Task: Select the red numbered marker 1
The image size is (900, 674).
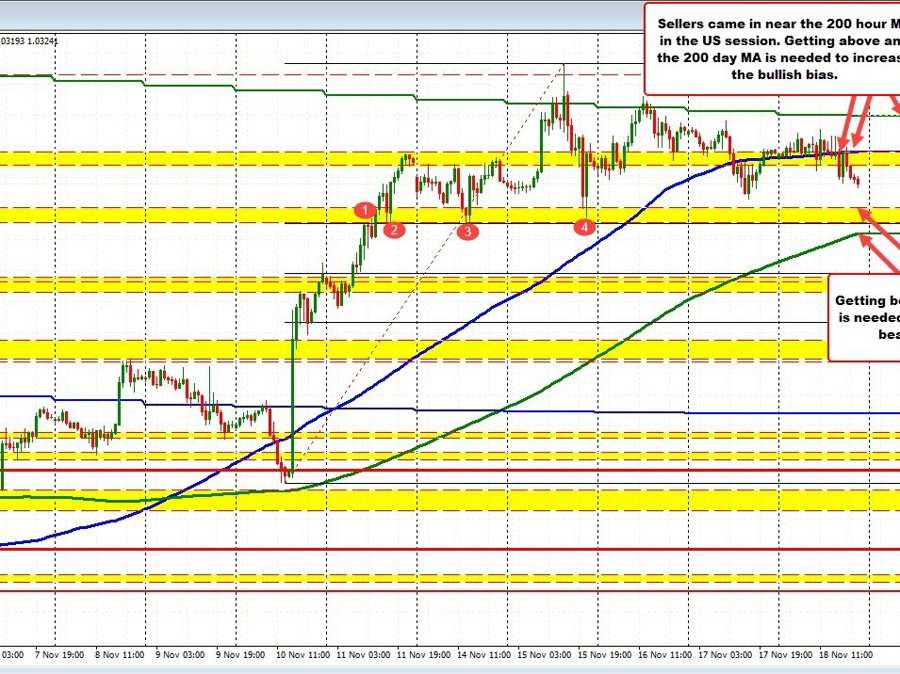Action: (365, 210)
